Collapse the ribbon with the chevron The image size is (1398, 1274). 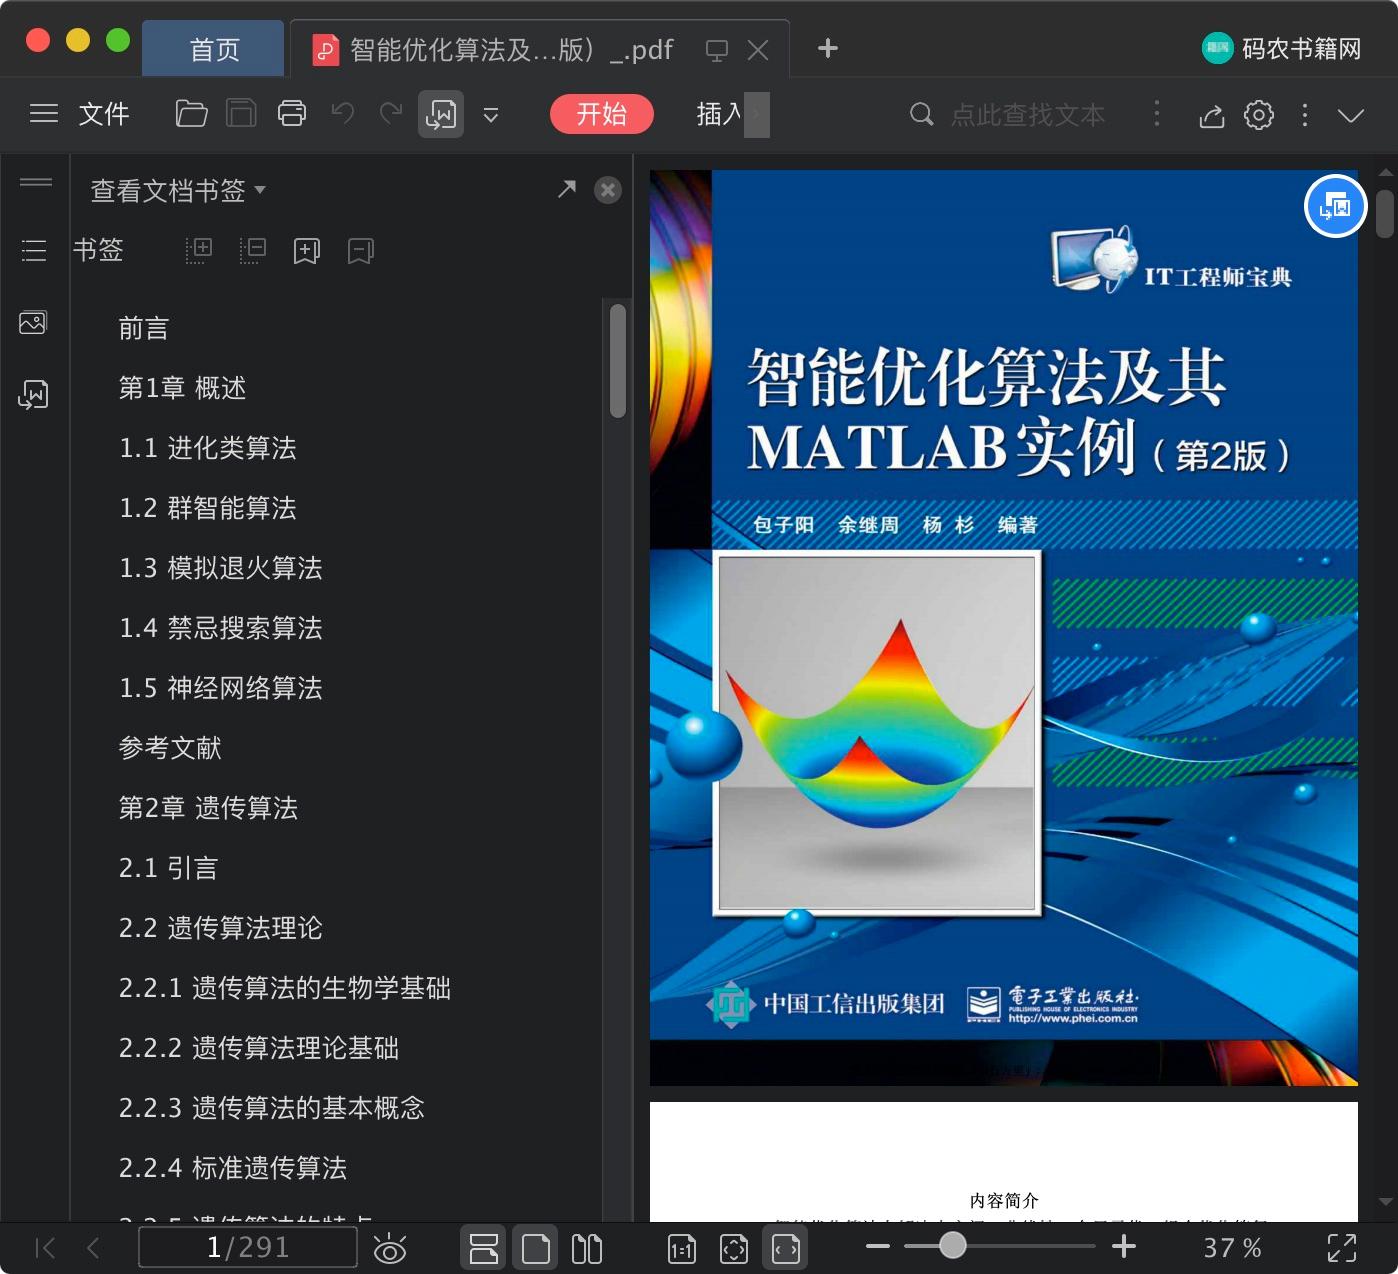(1351, 116)
